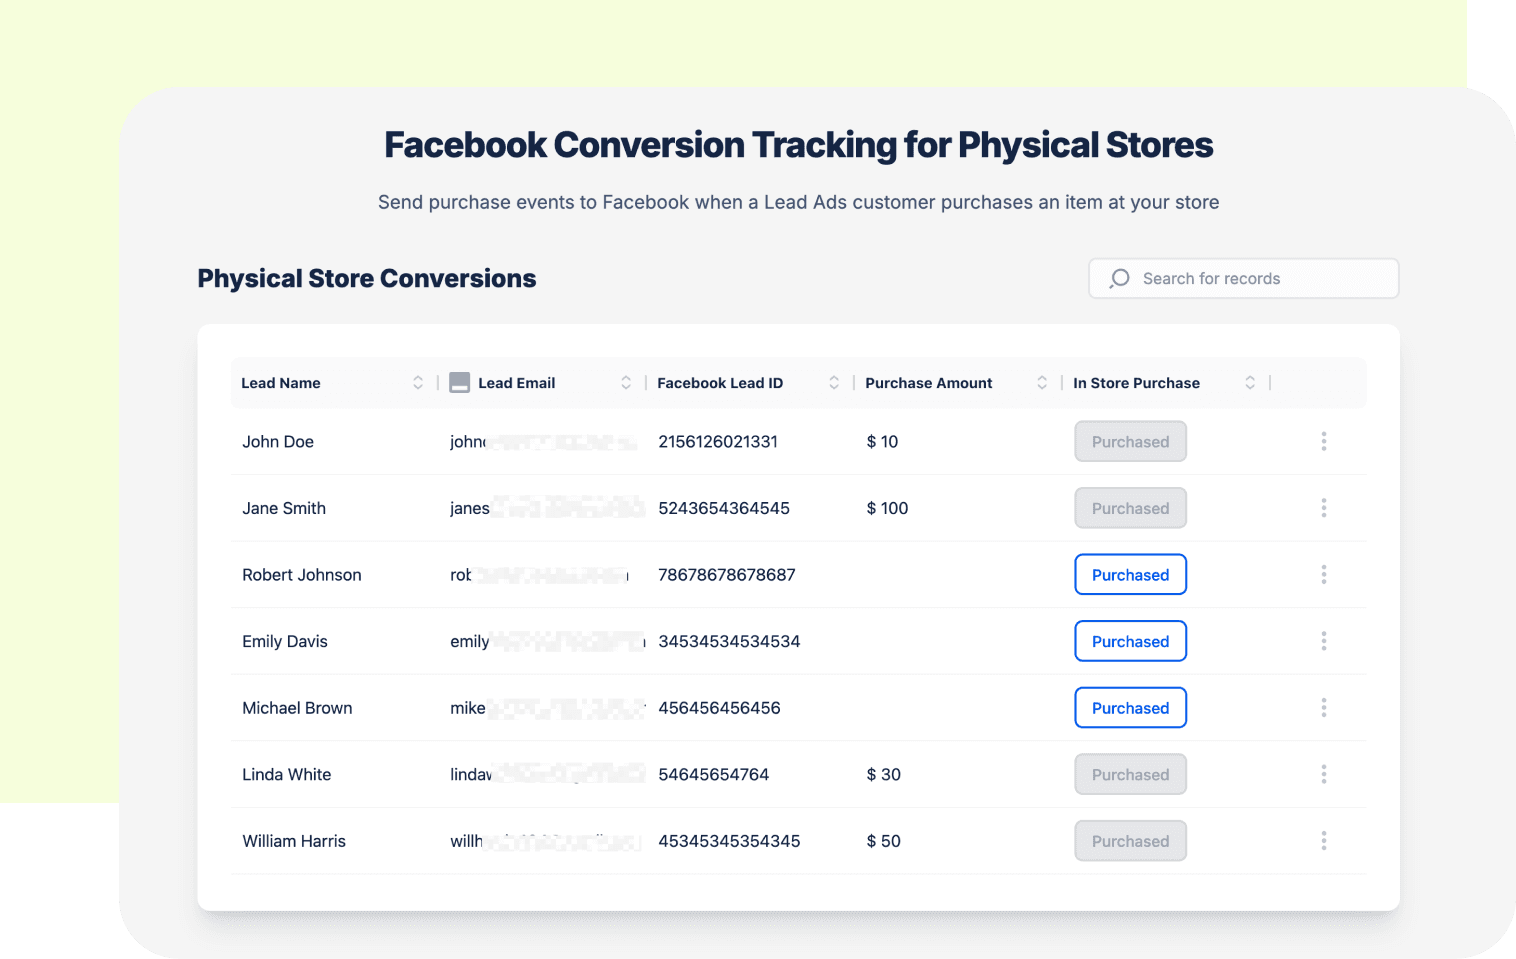Sort by Facebook Lead ID arrows

[x=834, y=383]
